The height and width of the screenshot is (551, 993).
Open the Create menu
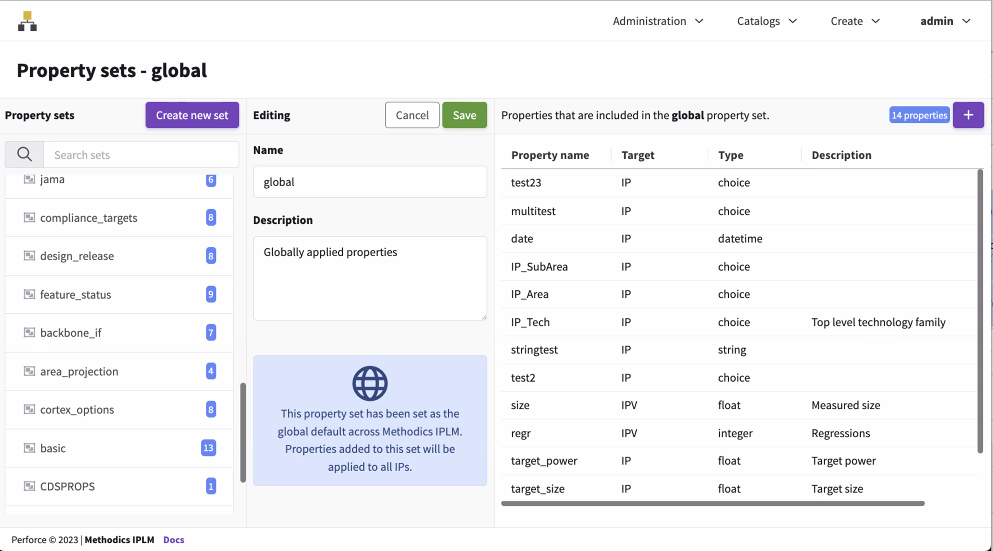pyautogui.click(x=855, y=21)
